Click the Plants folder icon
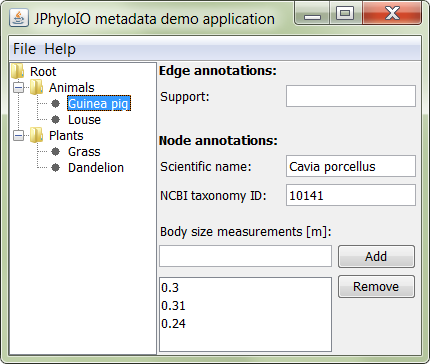The height and width of the screenshot is (364, 430). click(x=37, y=135)
